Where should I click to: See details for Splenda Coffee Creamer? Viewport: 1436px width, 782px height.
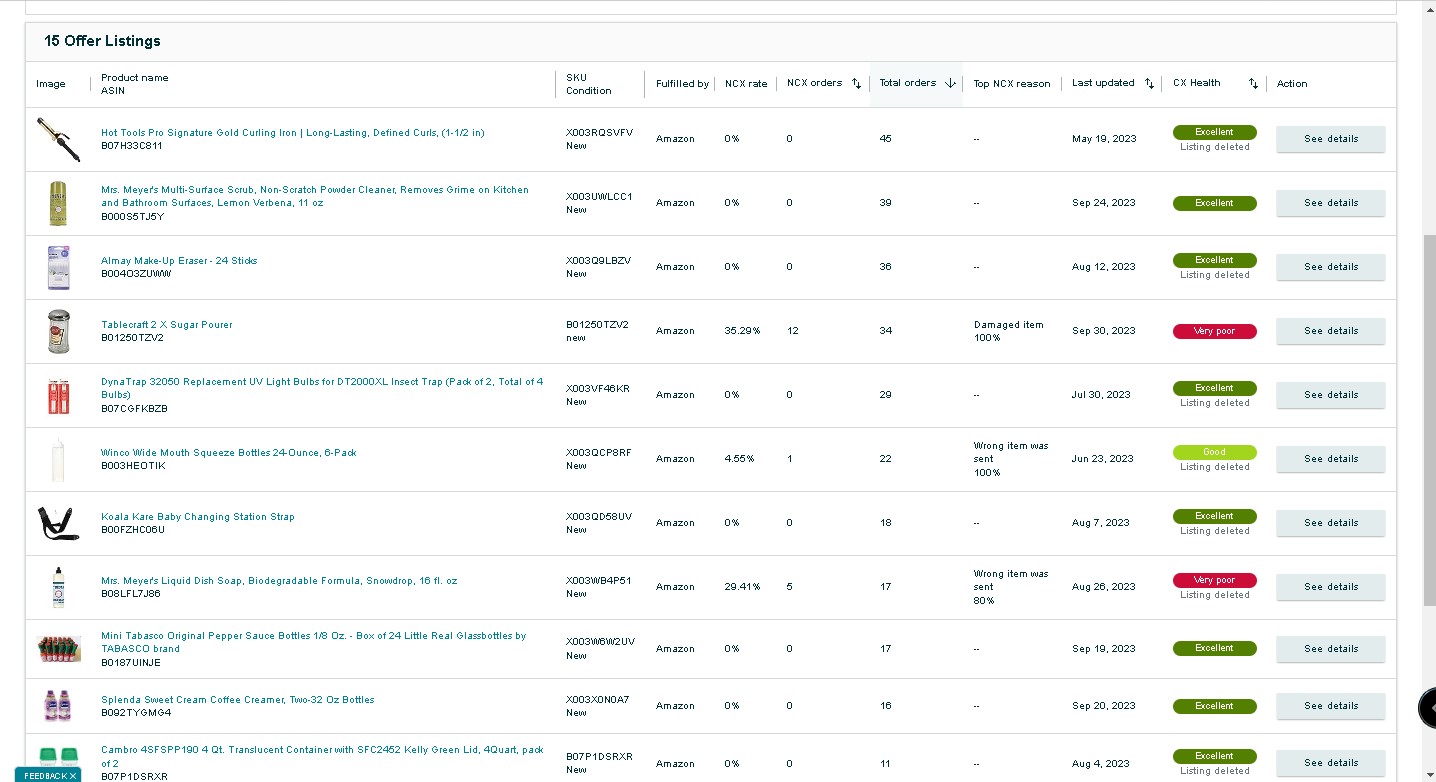(1330, 706)
